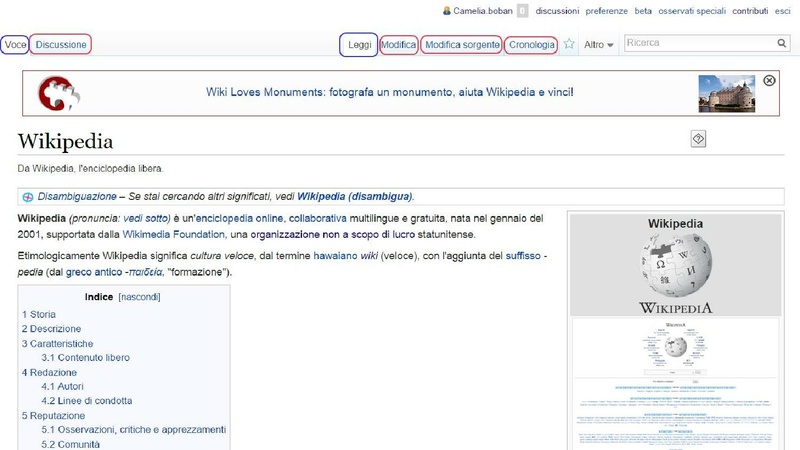The height and width of the screenshot is (450, 800).
Task: Jump to 4.1 Autori
Action: [x=62, y=386]
